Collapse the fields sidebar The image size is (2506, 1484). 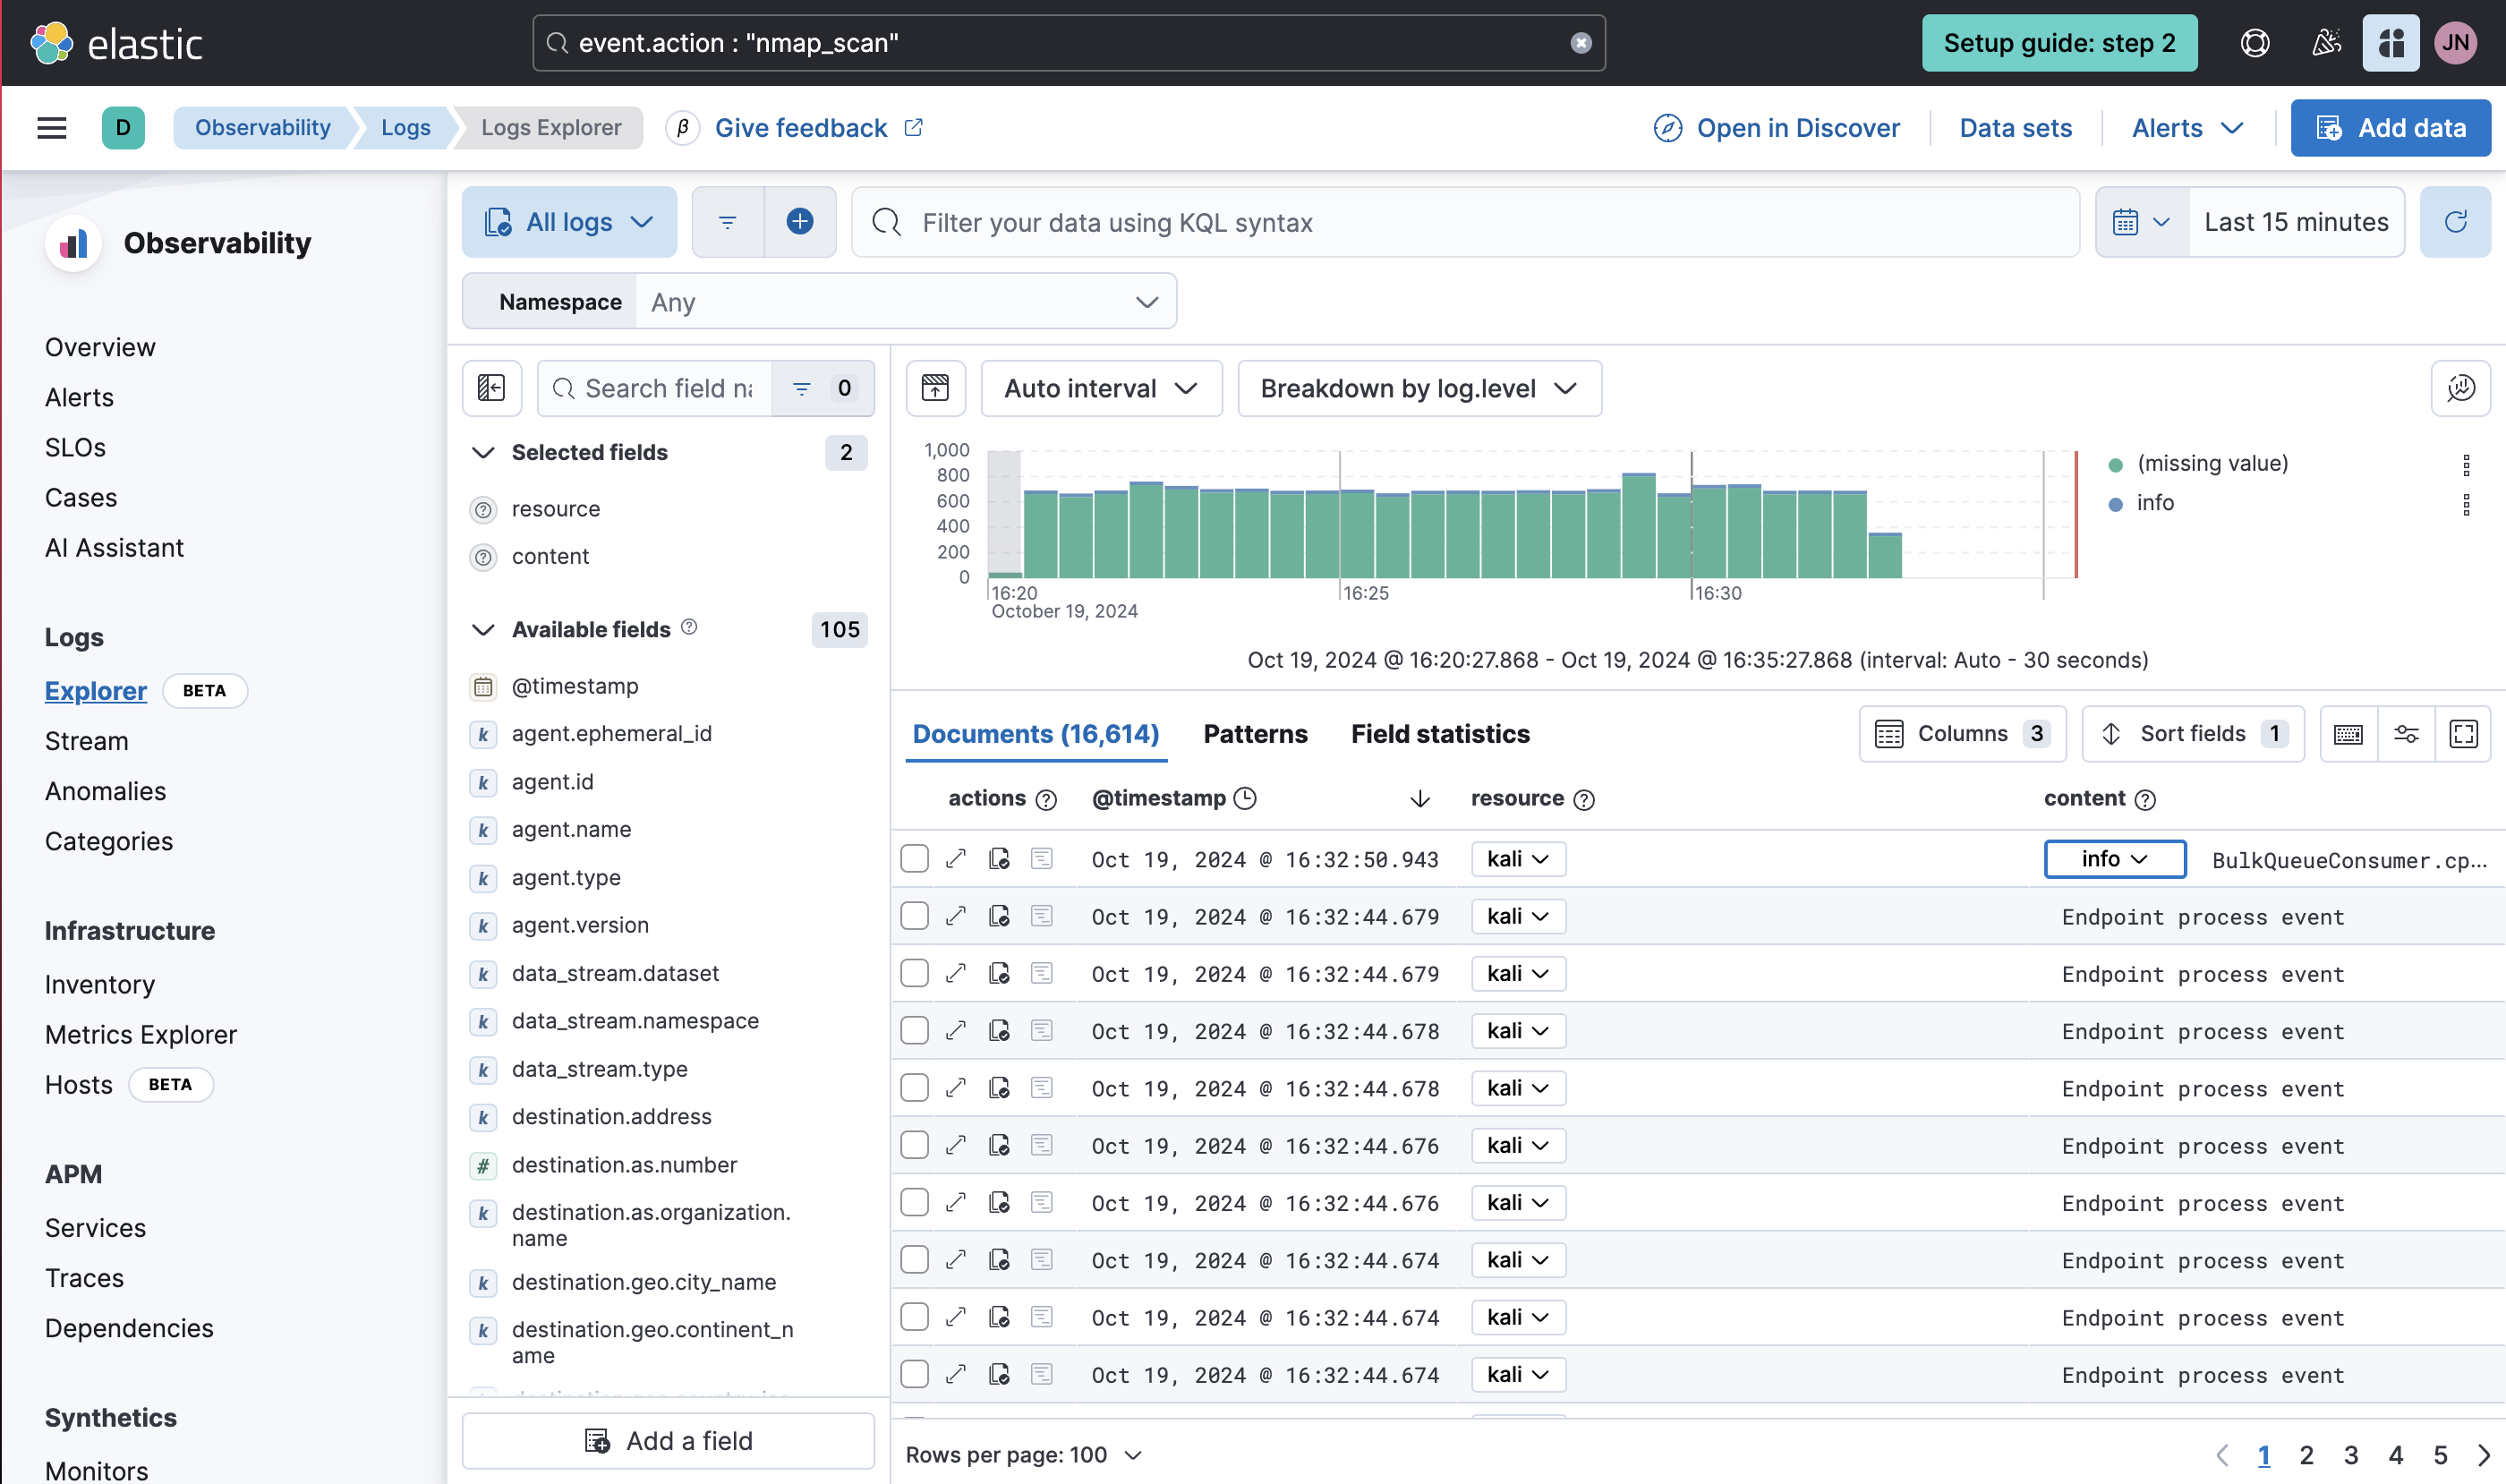pyautogui.click(x=492, y=388)
